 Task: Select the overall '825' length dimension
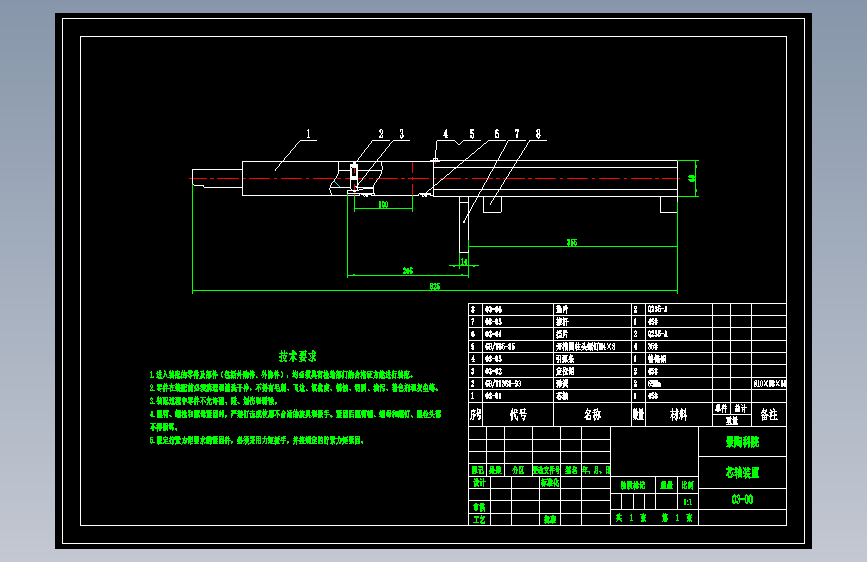[435, 287]
